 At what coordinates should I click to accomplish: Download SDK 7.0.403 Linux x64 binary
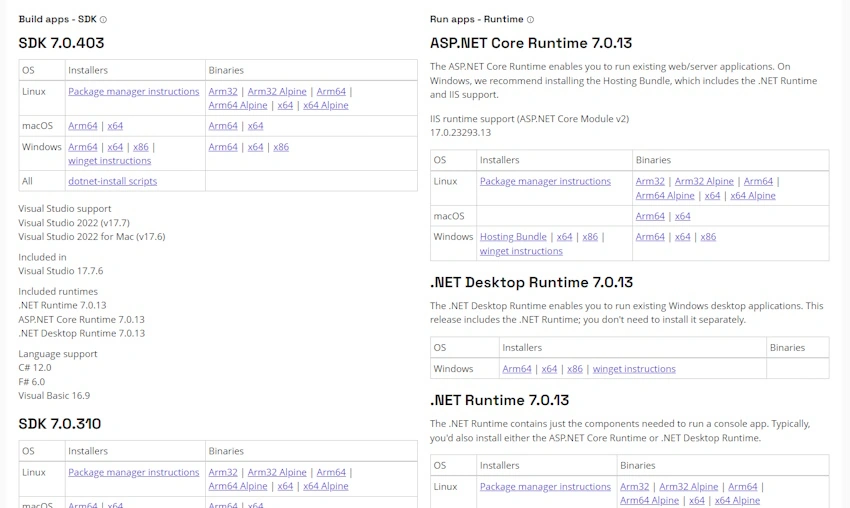point(285,105)
